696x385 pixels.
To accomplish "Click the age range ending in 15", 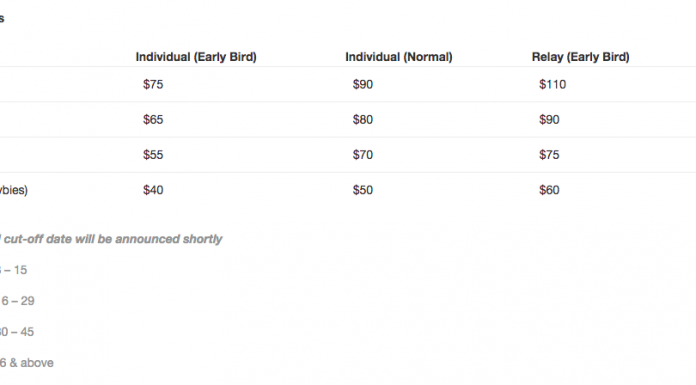I will coord(13,270).
